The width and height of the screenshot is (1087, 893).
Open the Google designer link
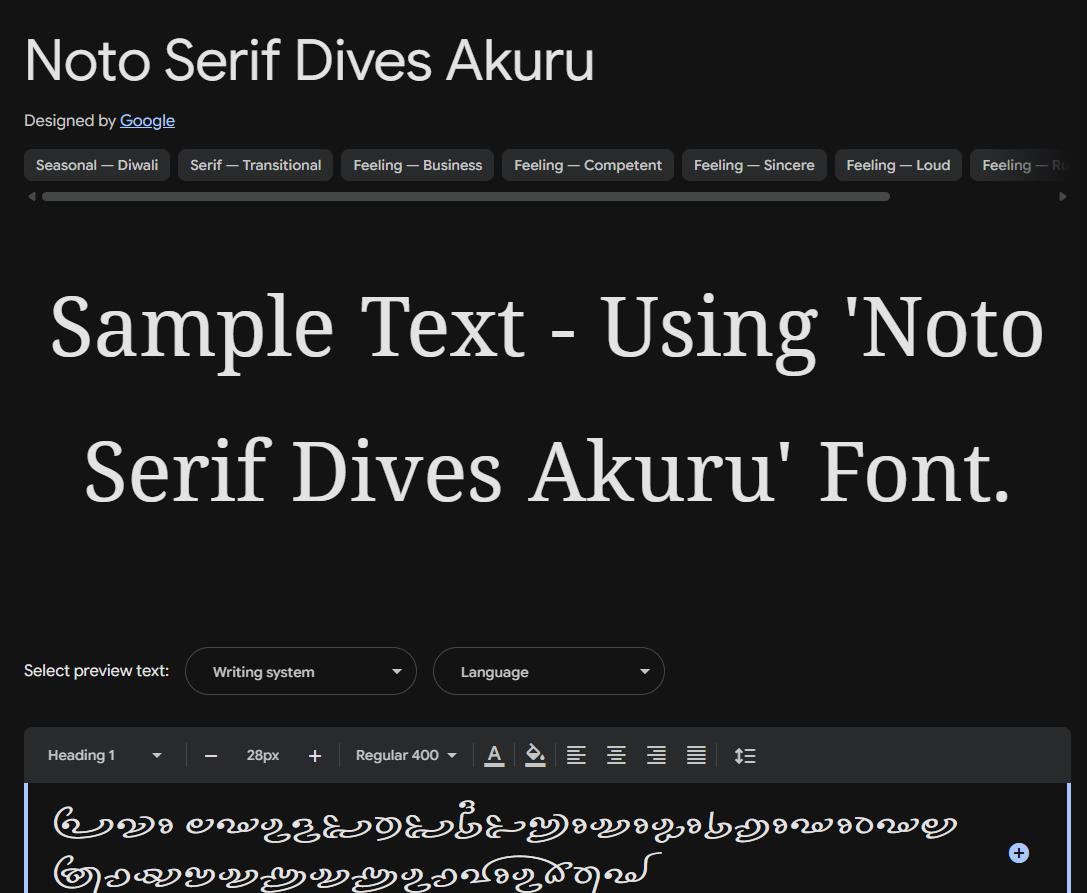click(x=147, y=121)
